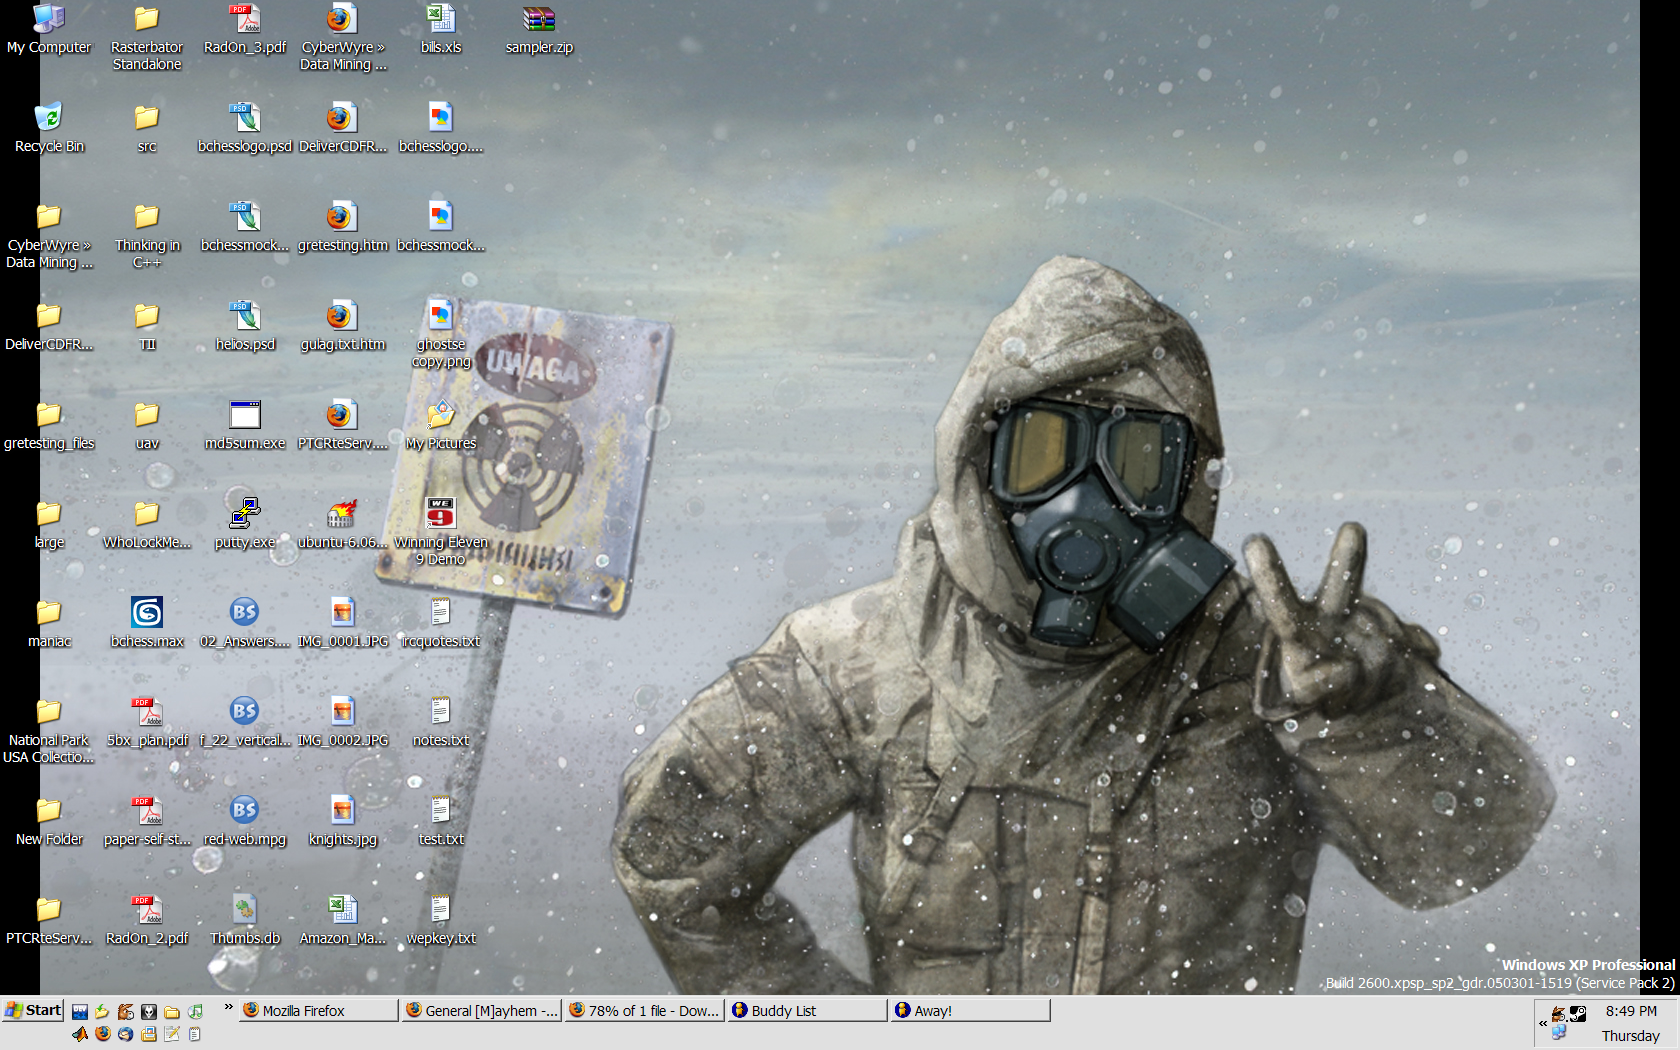Select the helios.psd file icon
The width and height of the screenshot is (1680, 1050).
(245, 326)
